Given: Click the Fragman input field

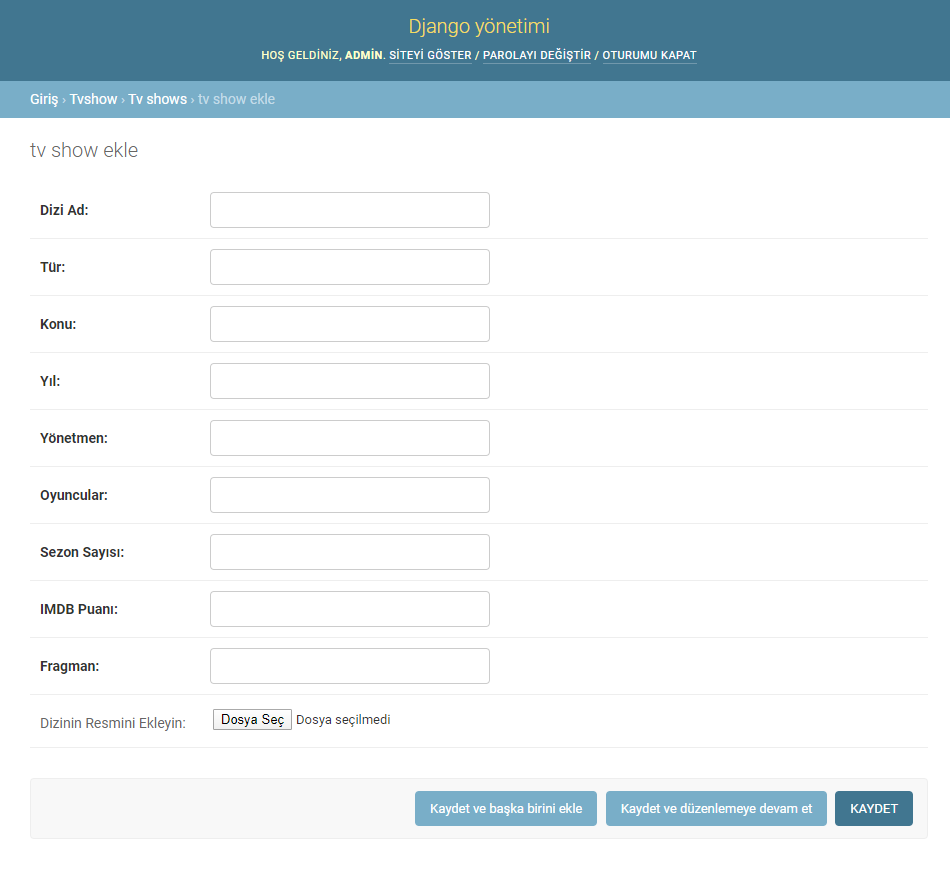Looking at the screenshot, I should (349, 665).
